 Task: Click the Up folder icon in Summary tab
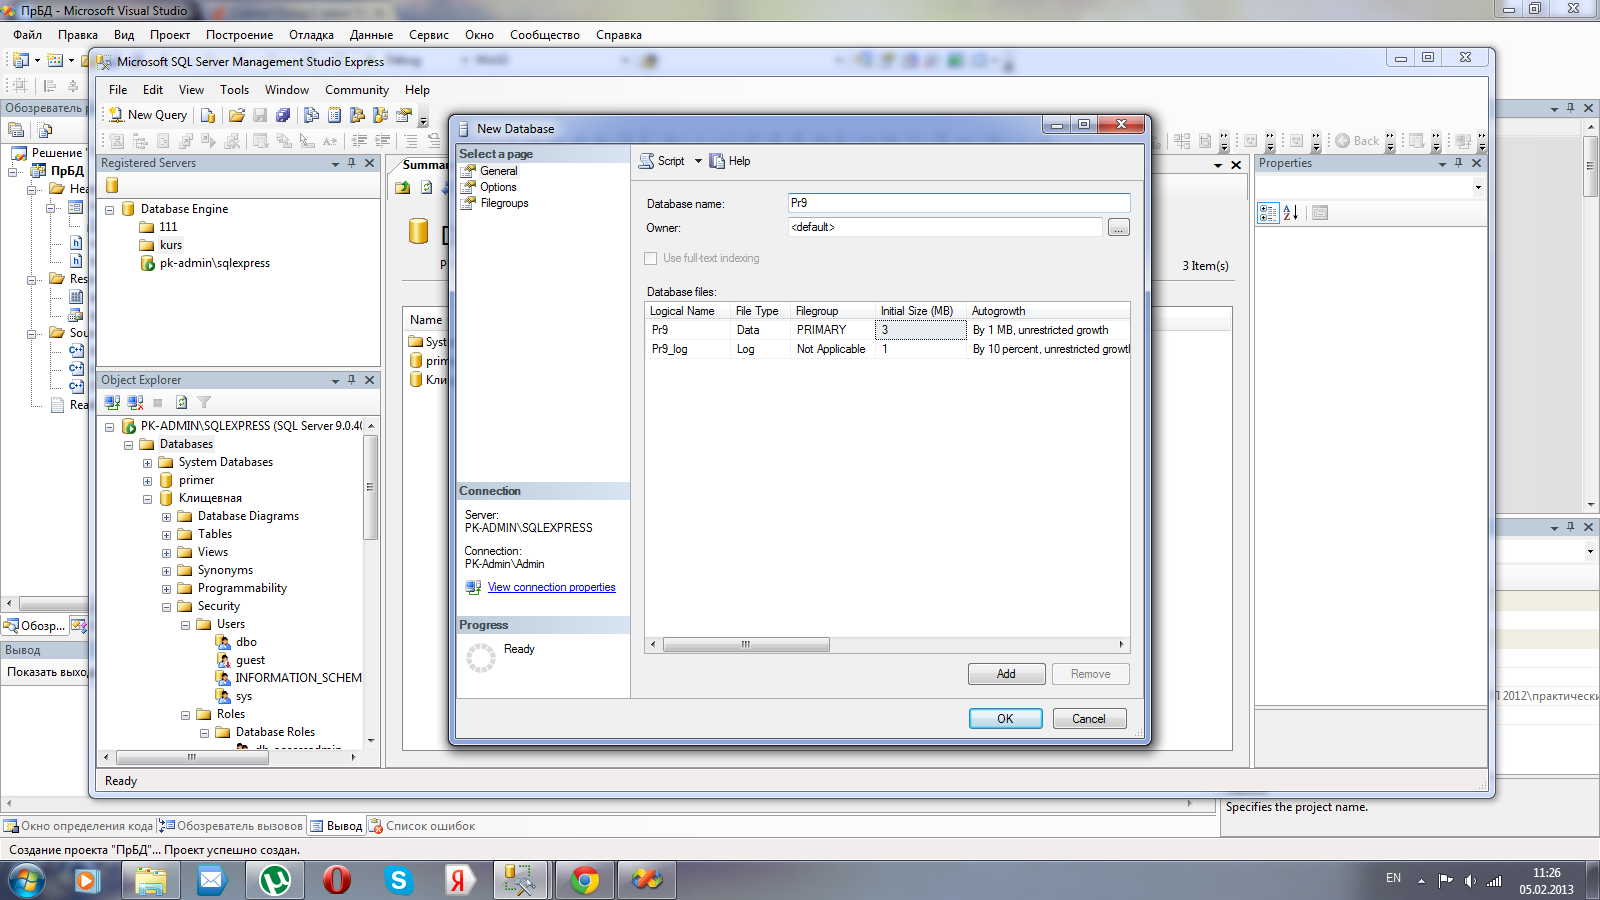(402, 187)
